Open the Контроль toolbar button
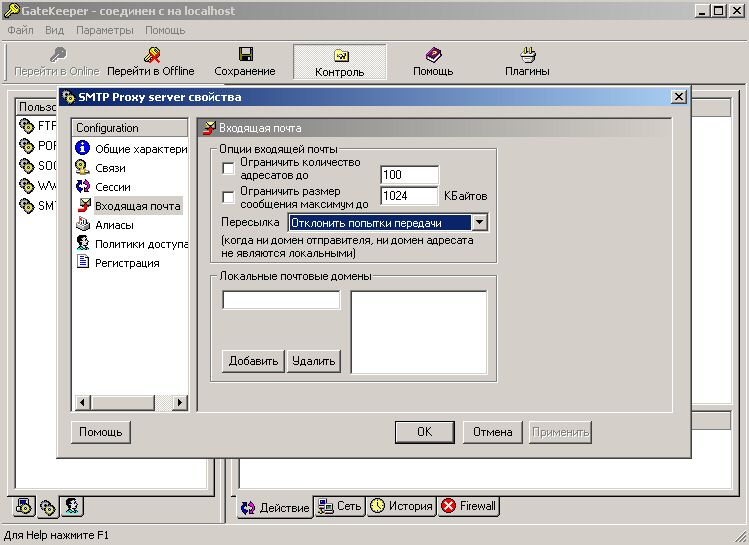This screenshot has width=749, height=545. 340,62
